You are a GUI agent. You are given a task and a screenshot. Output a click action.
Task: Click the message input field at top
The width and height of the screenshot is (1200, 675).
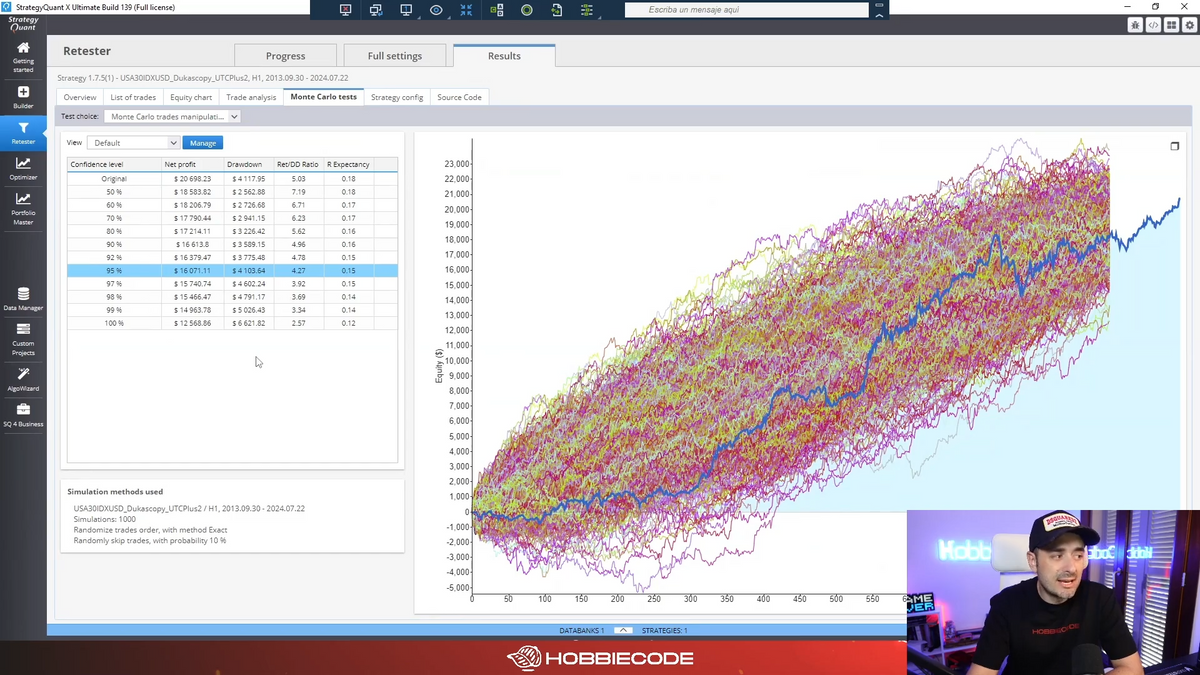click(747, 10)
